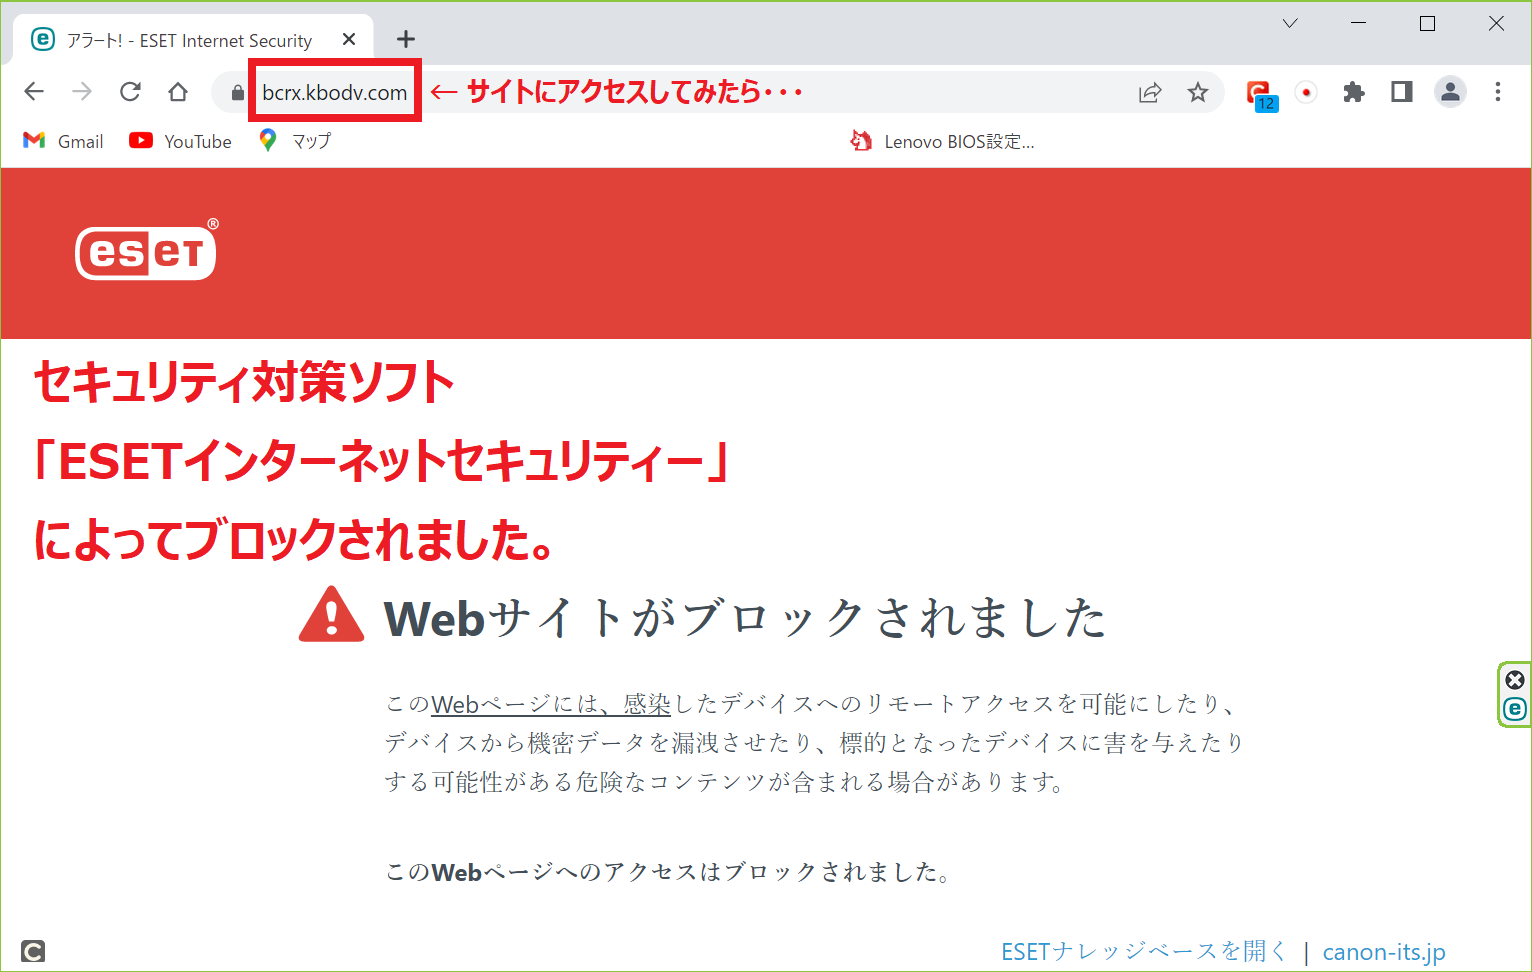Close the ESET Internet Security tab
The height and width of the screenshot is (972, 1532).
click(349, 40)
